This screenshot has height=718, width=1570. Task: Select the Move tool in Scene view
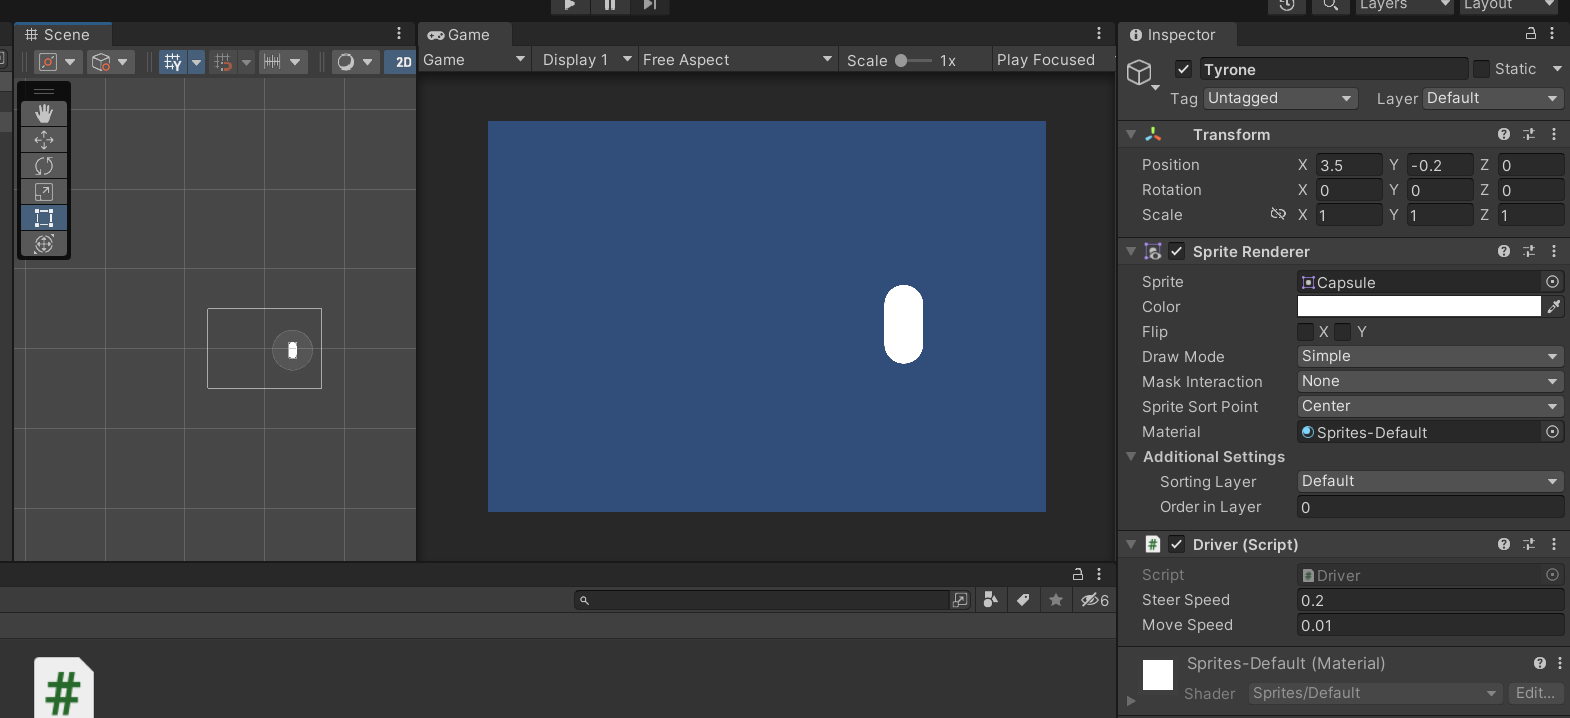point(44,140)
